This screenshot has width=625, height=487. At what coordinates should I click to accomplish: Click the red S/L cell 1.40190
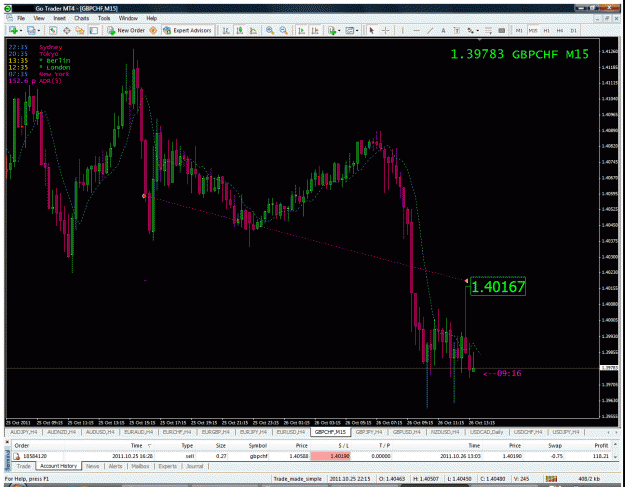(x=330, y=456)
